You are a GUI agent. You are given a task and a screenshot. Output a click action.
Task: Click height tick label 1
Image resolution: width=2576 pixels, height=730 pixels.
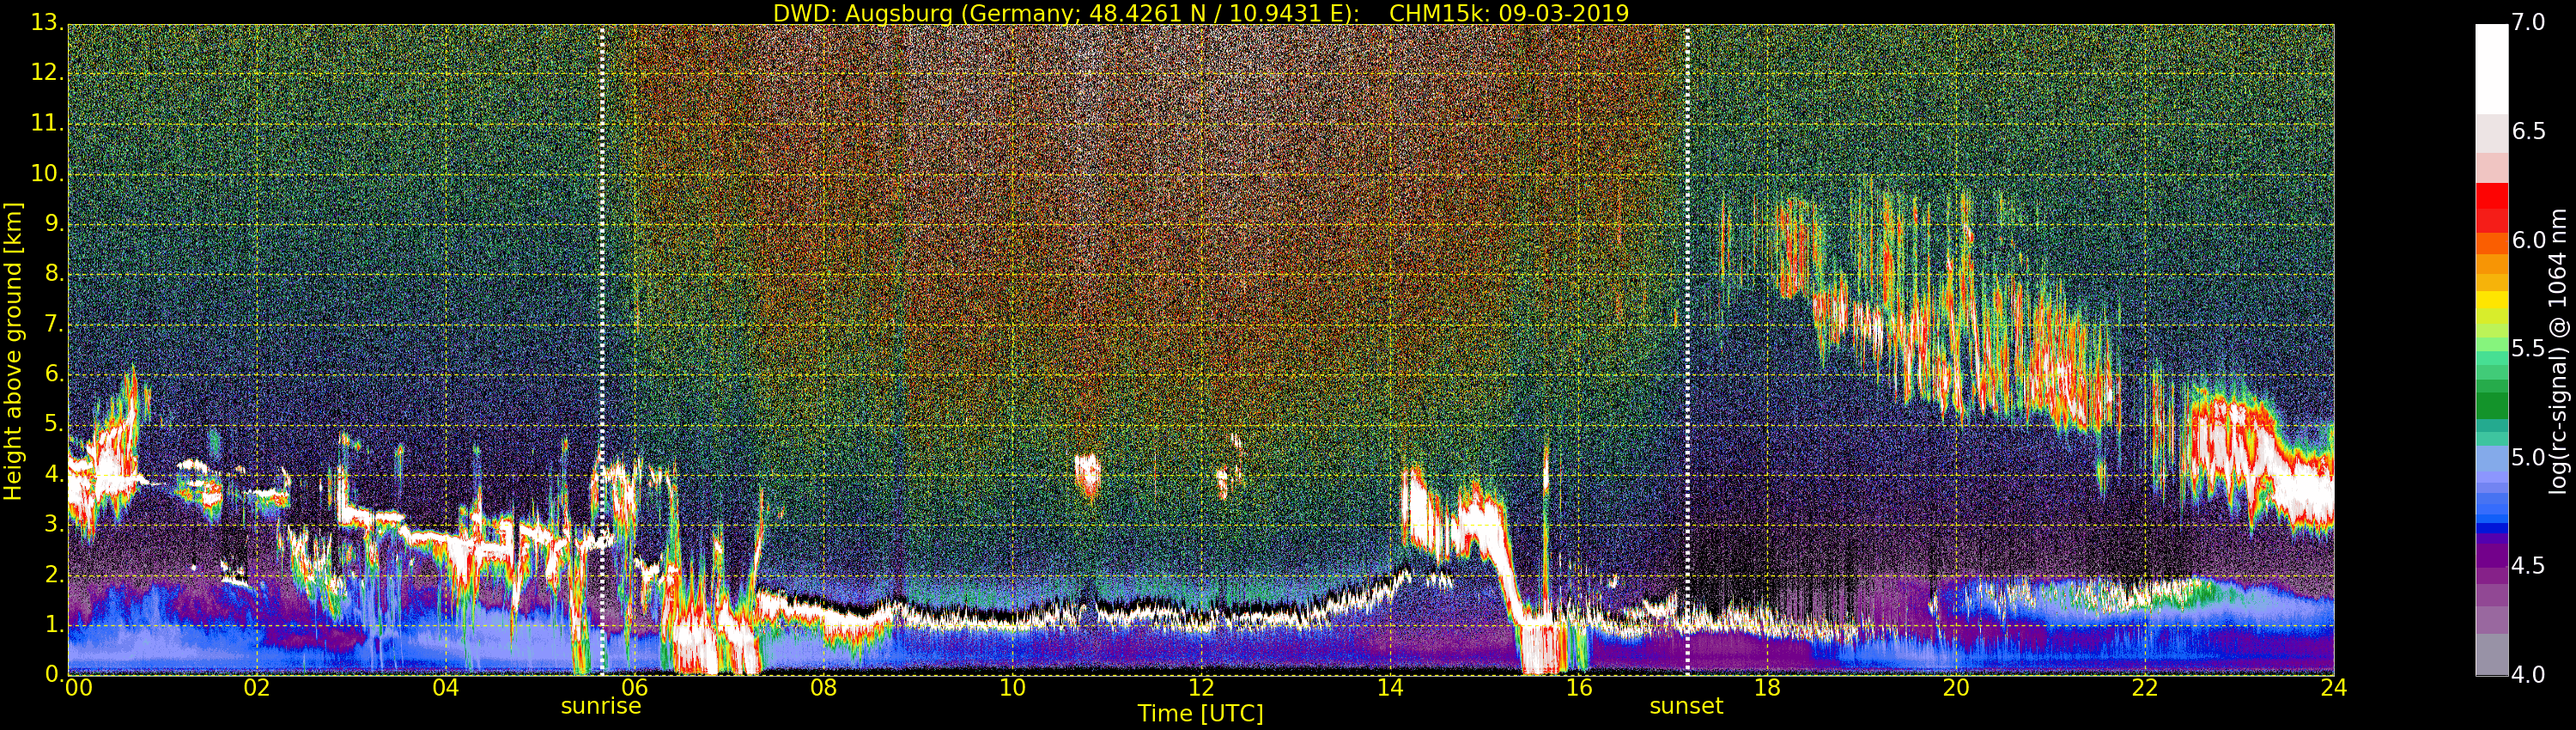[54, 624]
